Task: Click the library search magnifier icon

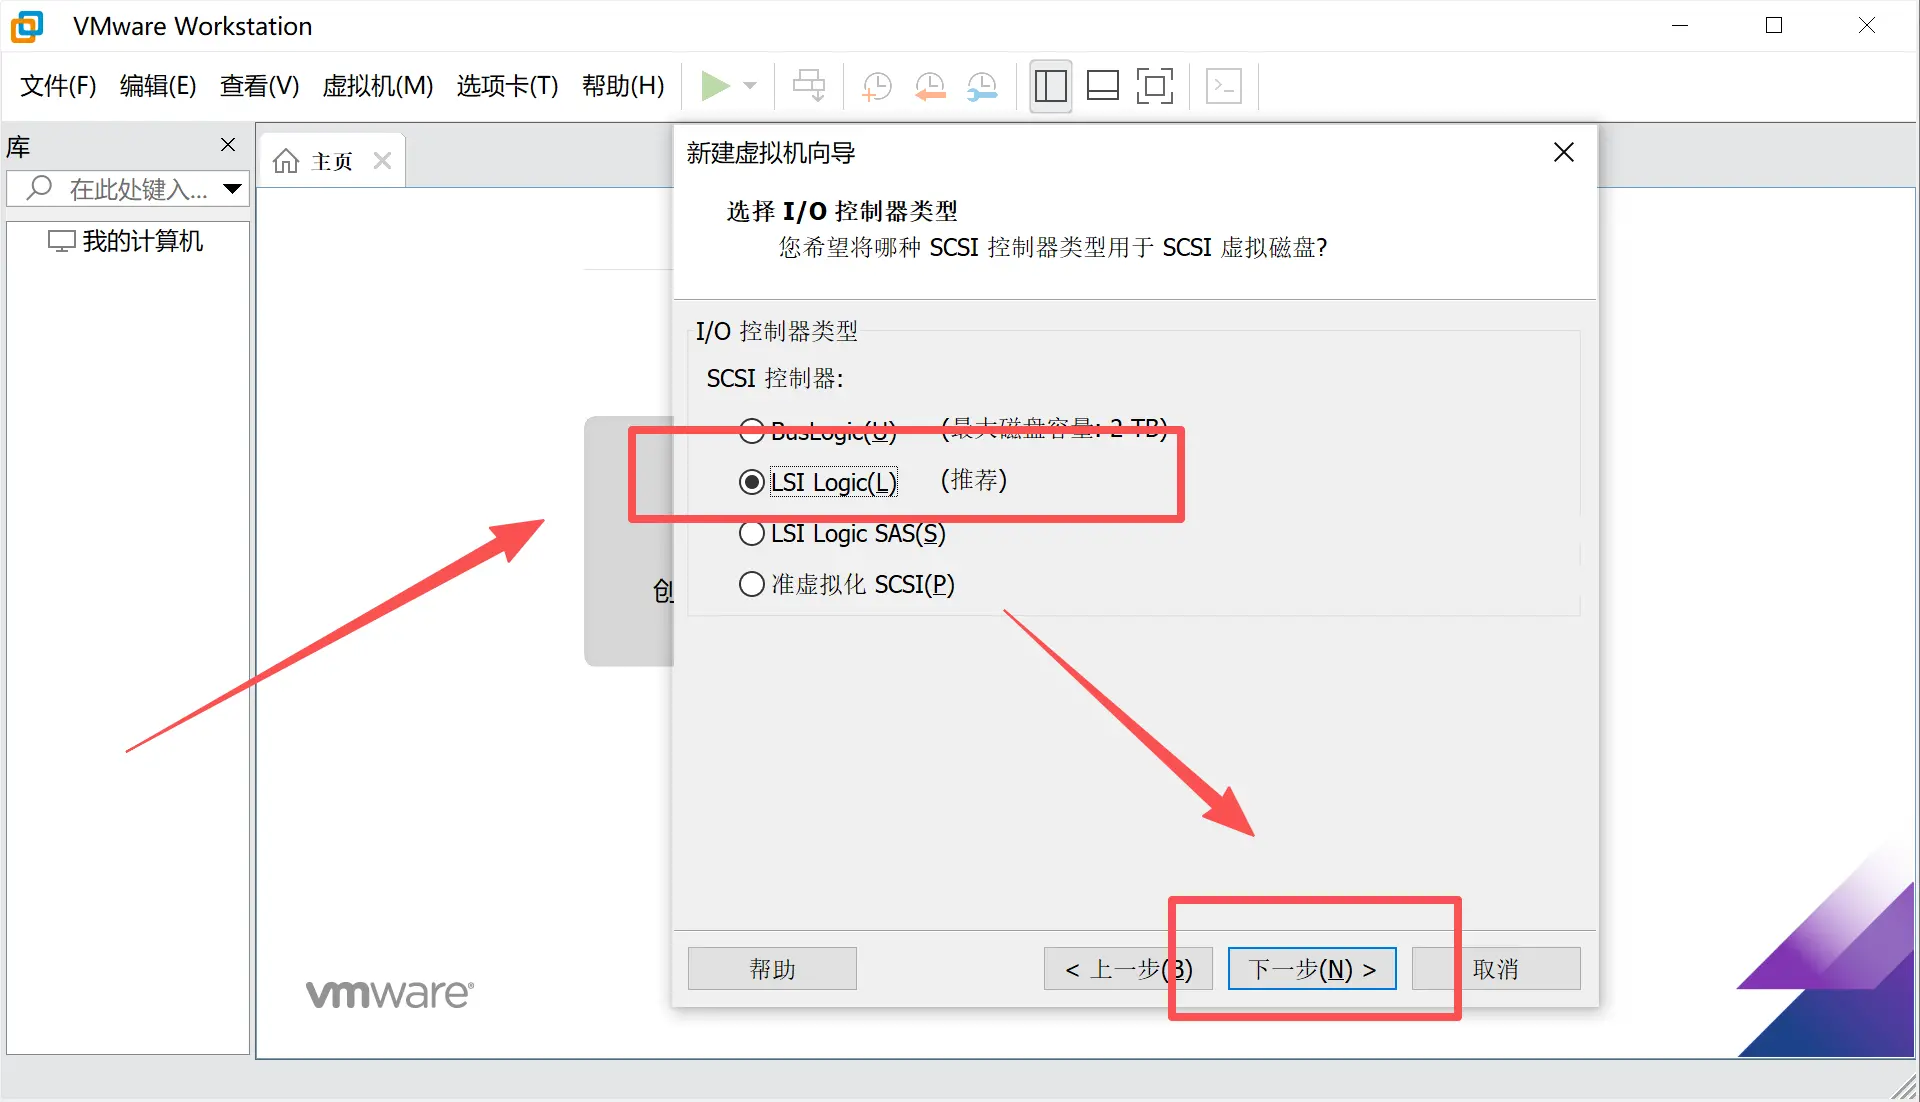Action: (x=39, y=187)
